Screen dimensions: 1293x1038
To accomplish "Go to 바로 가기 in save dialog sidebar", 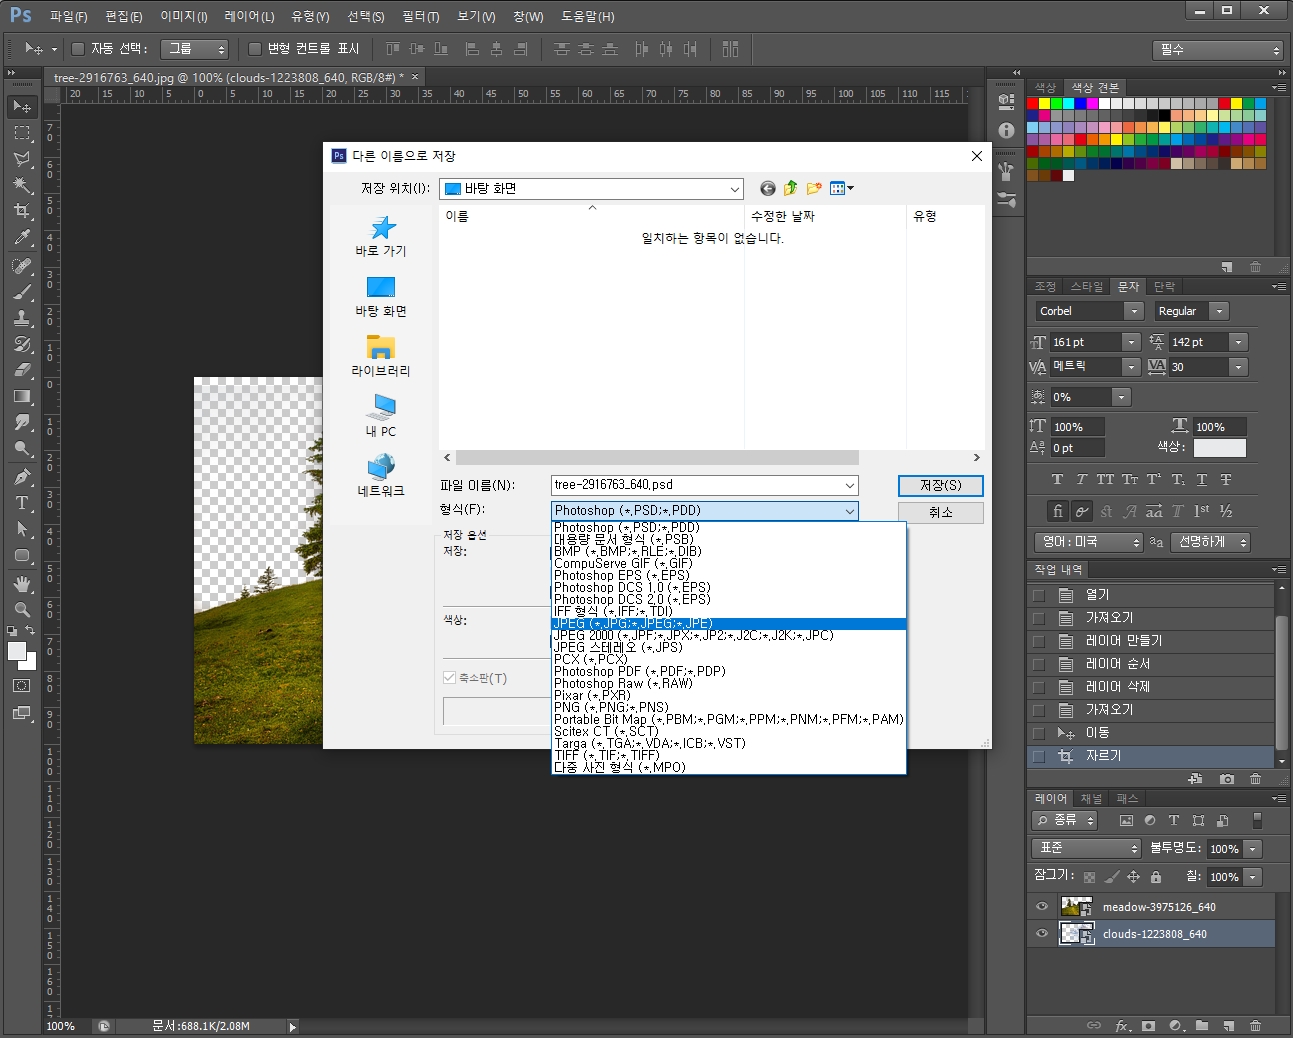I will 381,236.
